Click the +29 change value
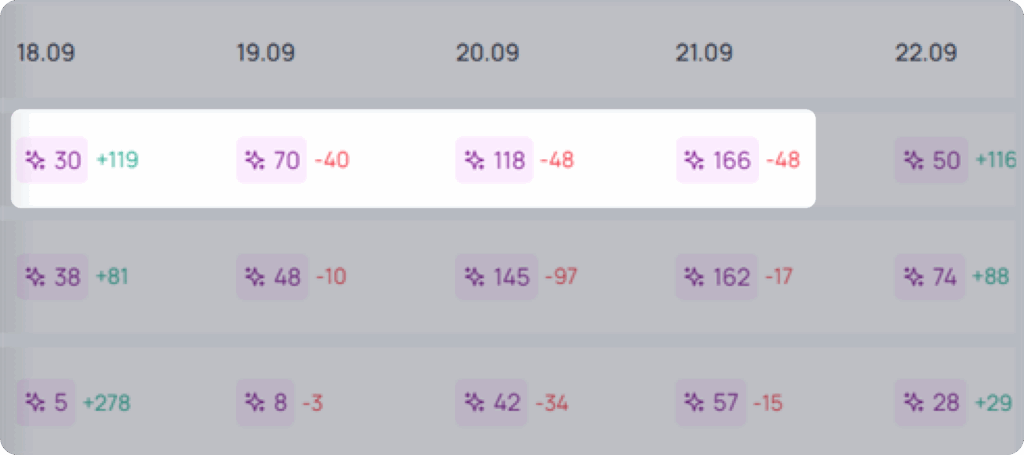This screenshot has height=455, width=1024. point(993,403)
